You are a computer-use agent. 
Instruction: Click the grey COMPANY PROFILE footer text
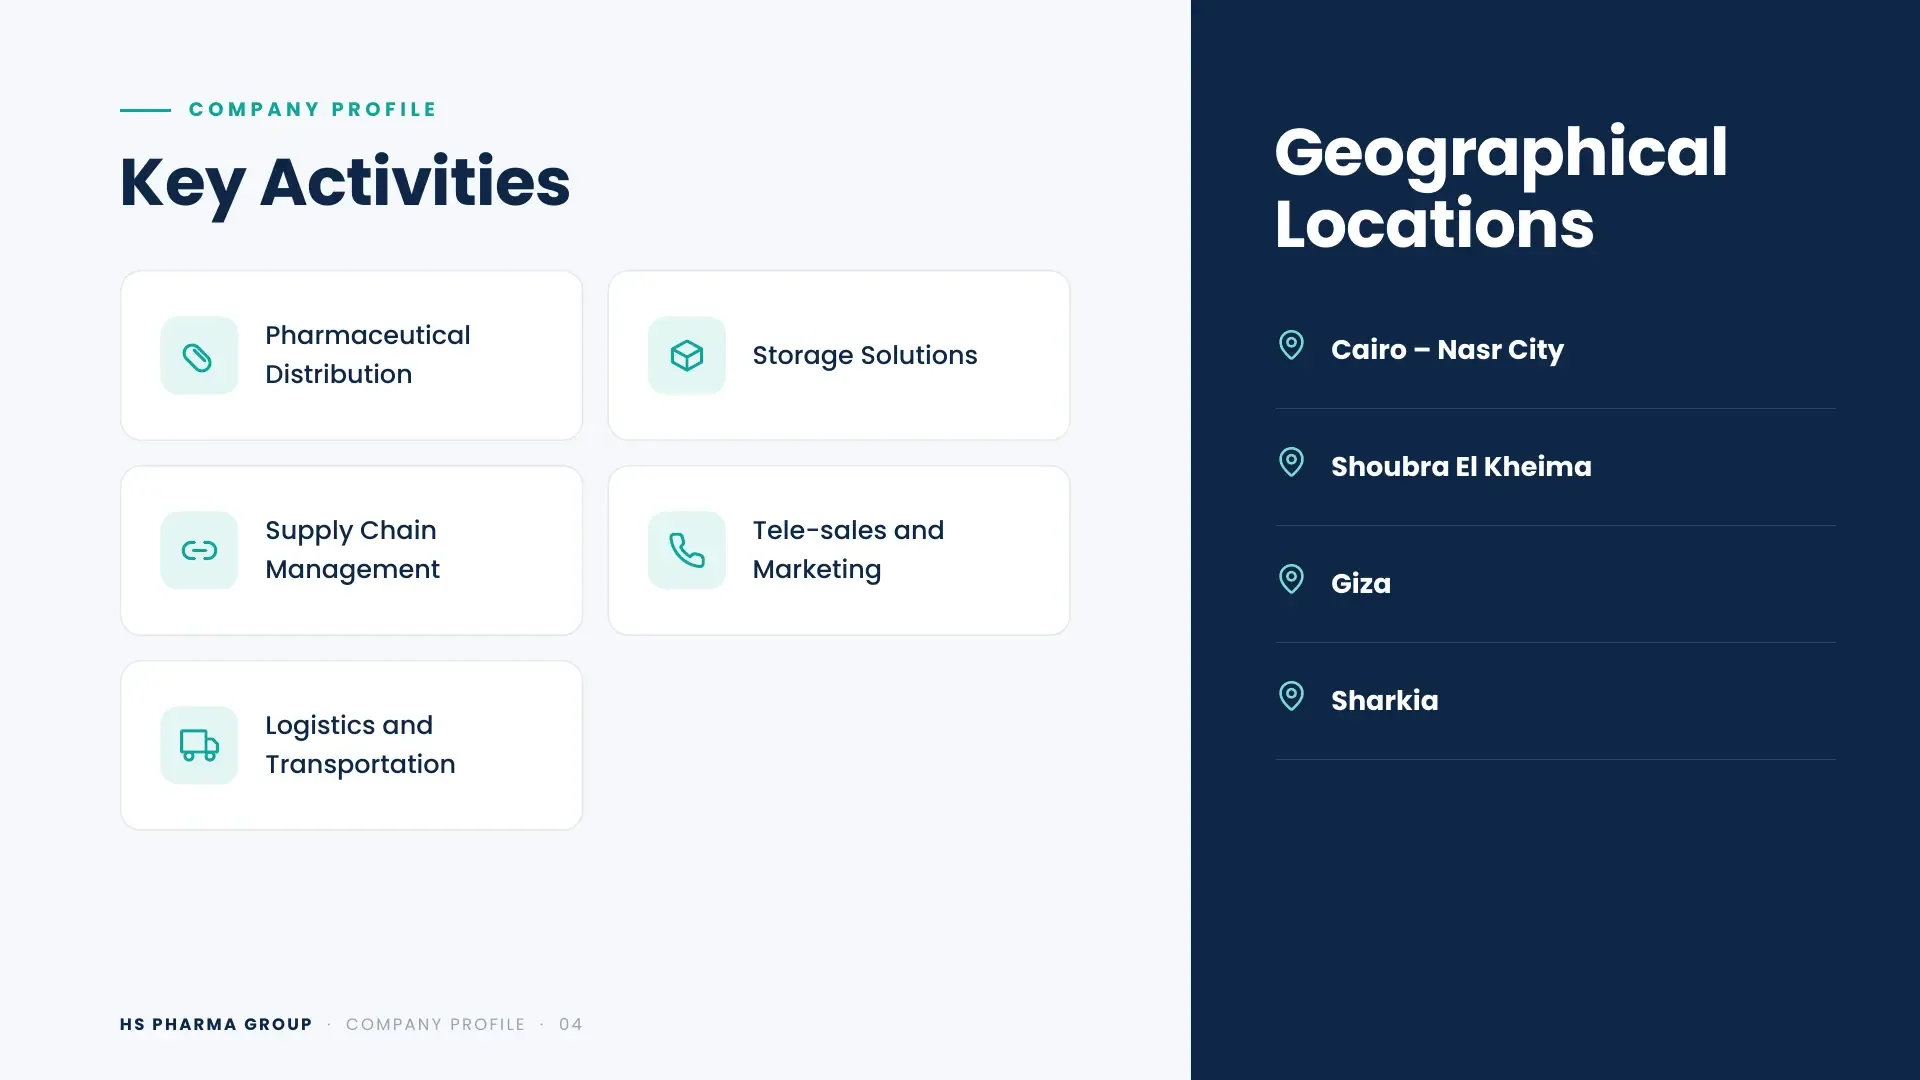[x=435, y=1024]
